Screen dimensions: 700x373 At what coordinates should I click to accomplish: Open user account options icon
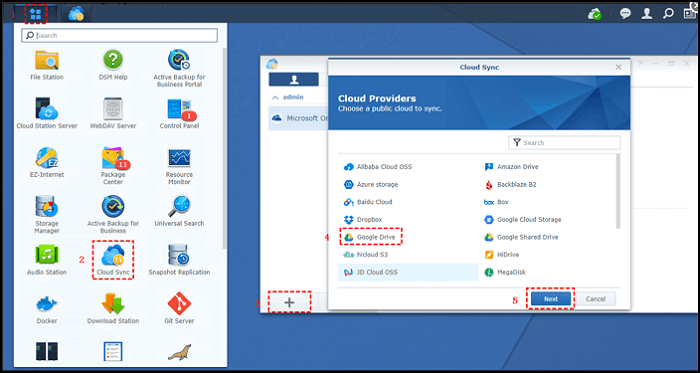tap(646, 14)
